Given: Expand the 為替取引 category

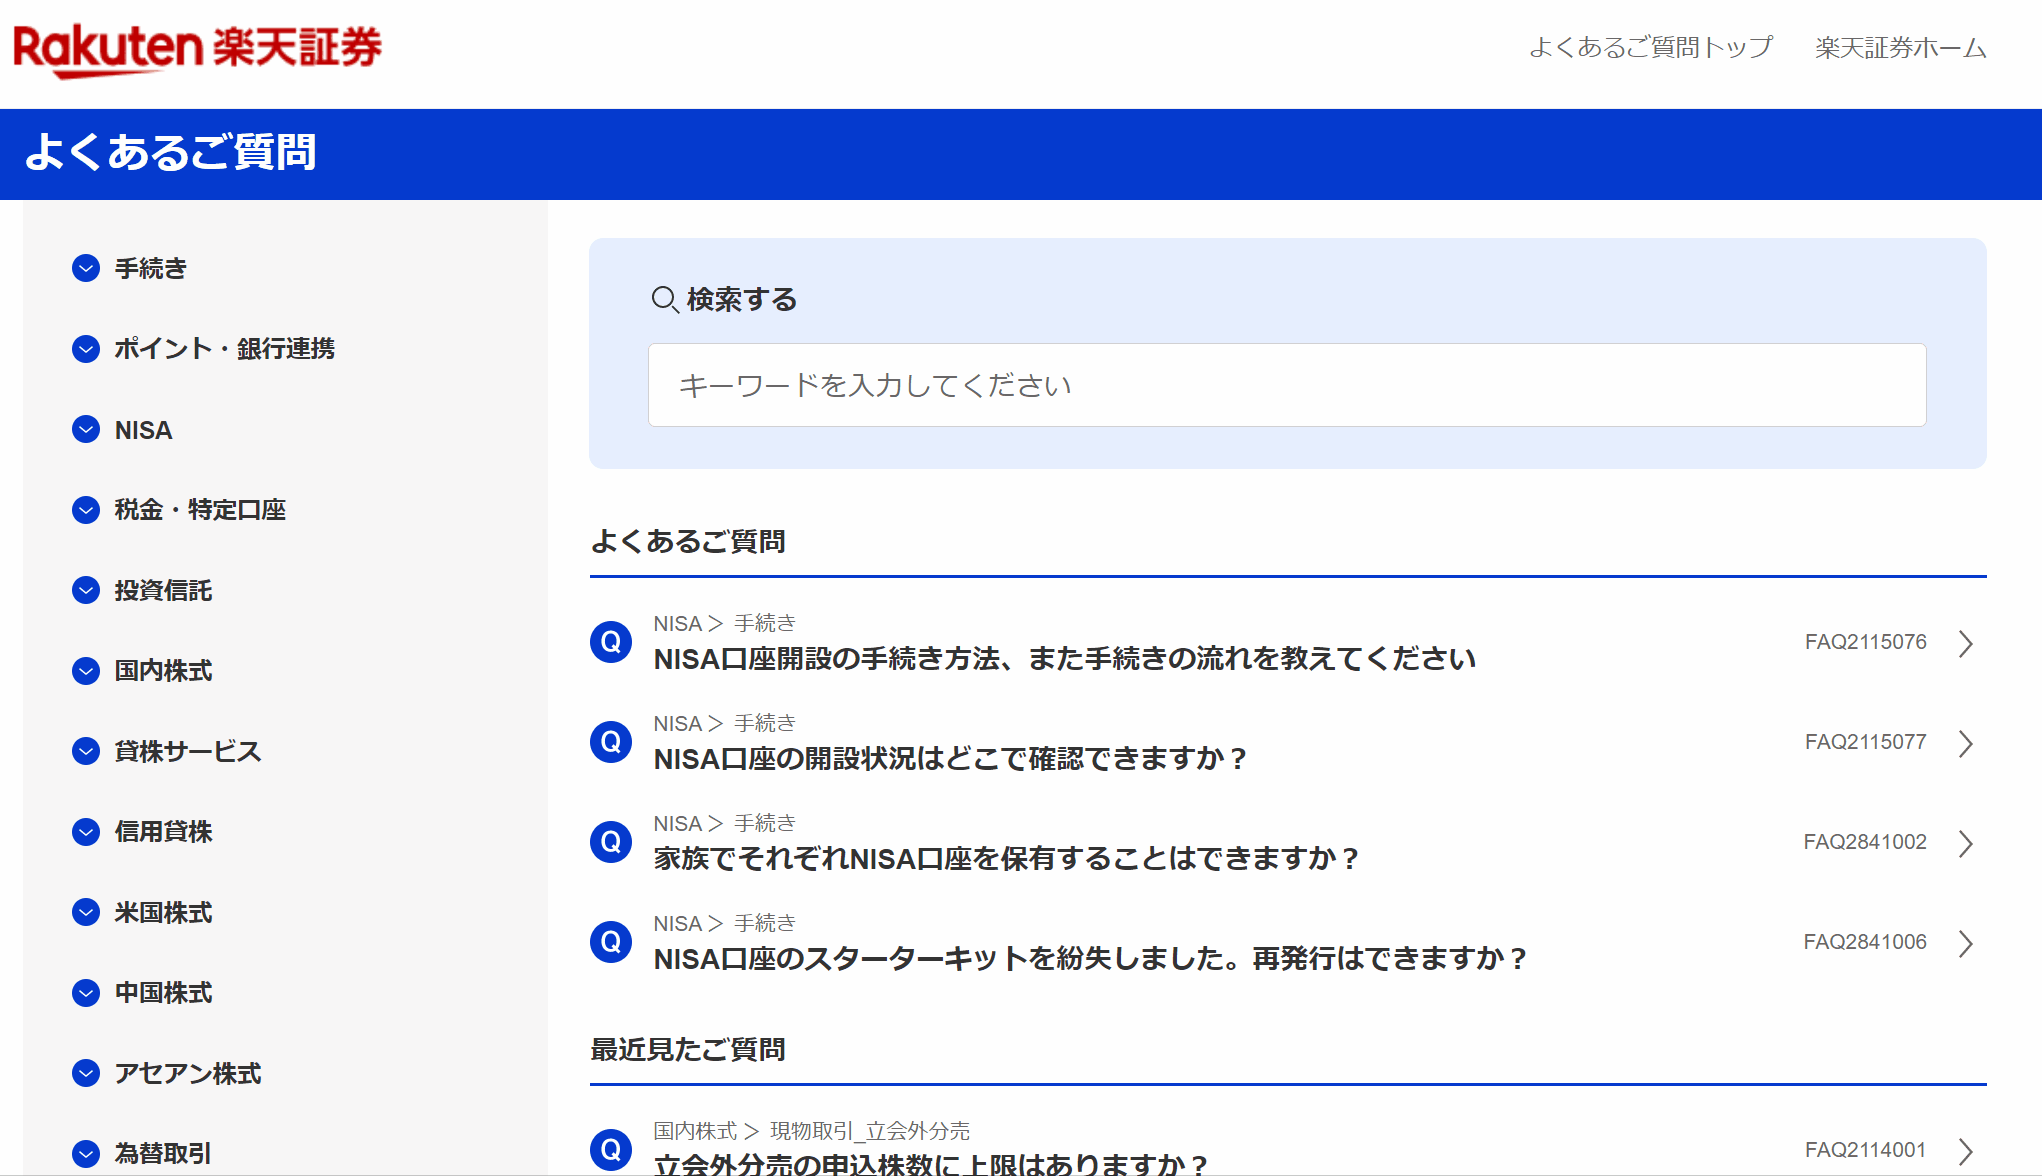Looking at the screenshot, I should [163, 1153].
